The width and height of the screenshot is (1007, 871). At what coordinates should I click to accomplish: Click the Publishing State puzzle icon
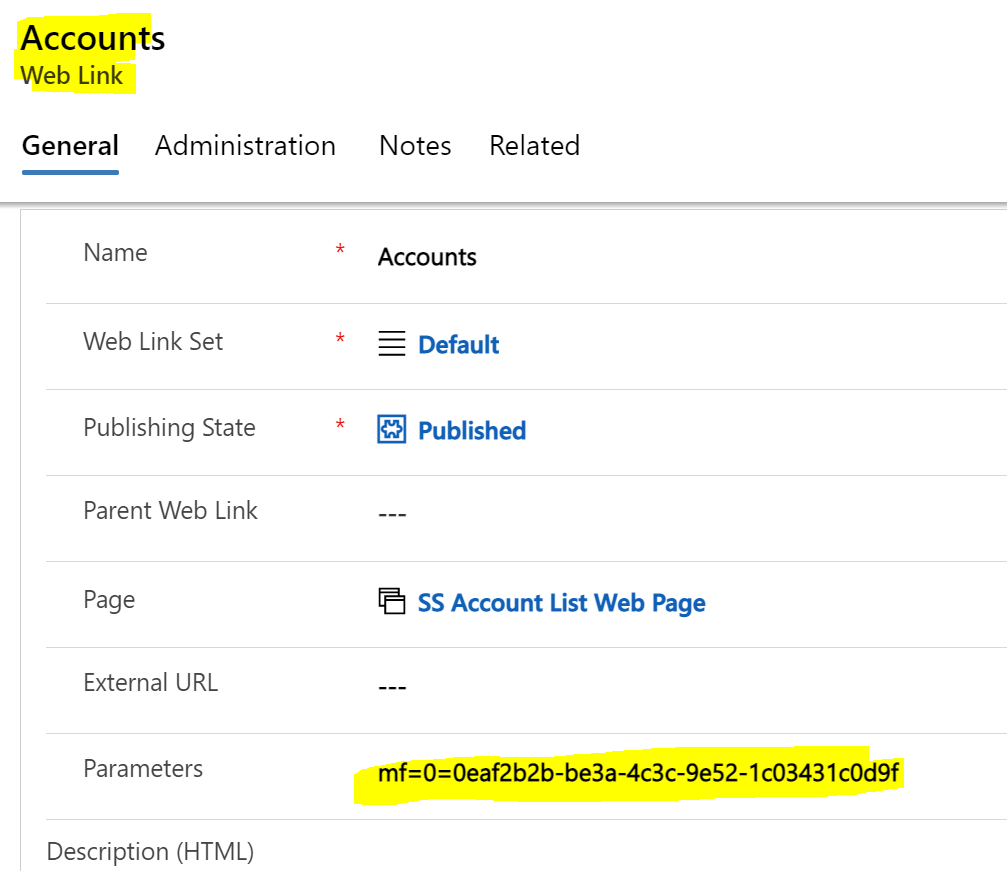click(x=392, y=430)
